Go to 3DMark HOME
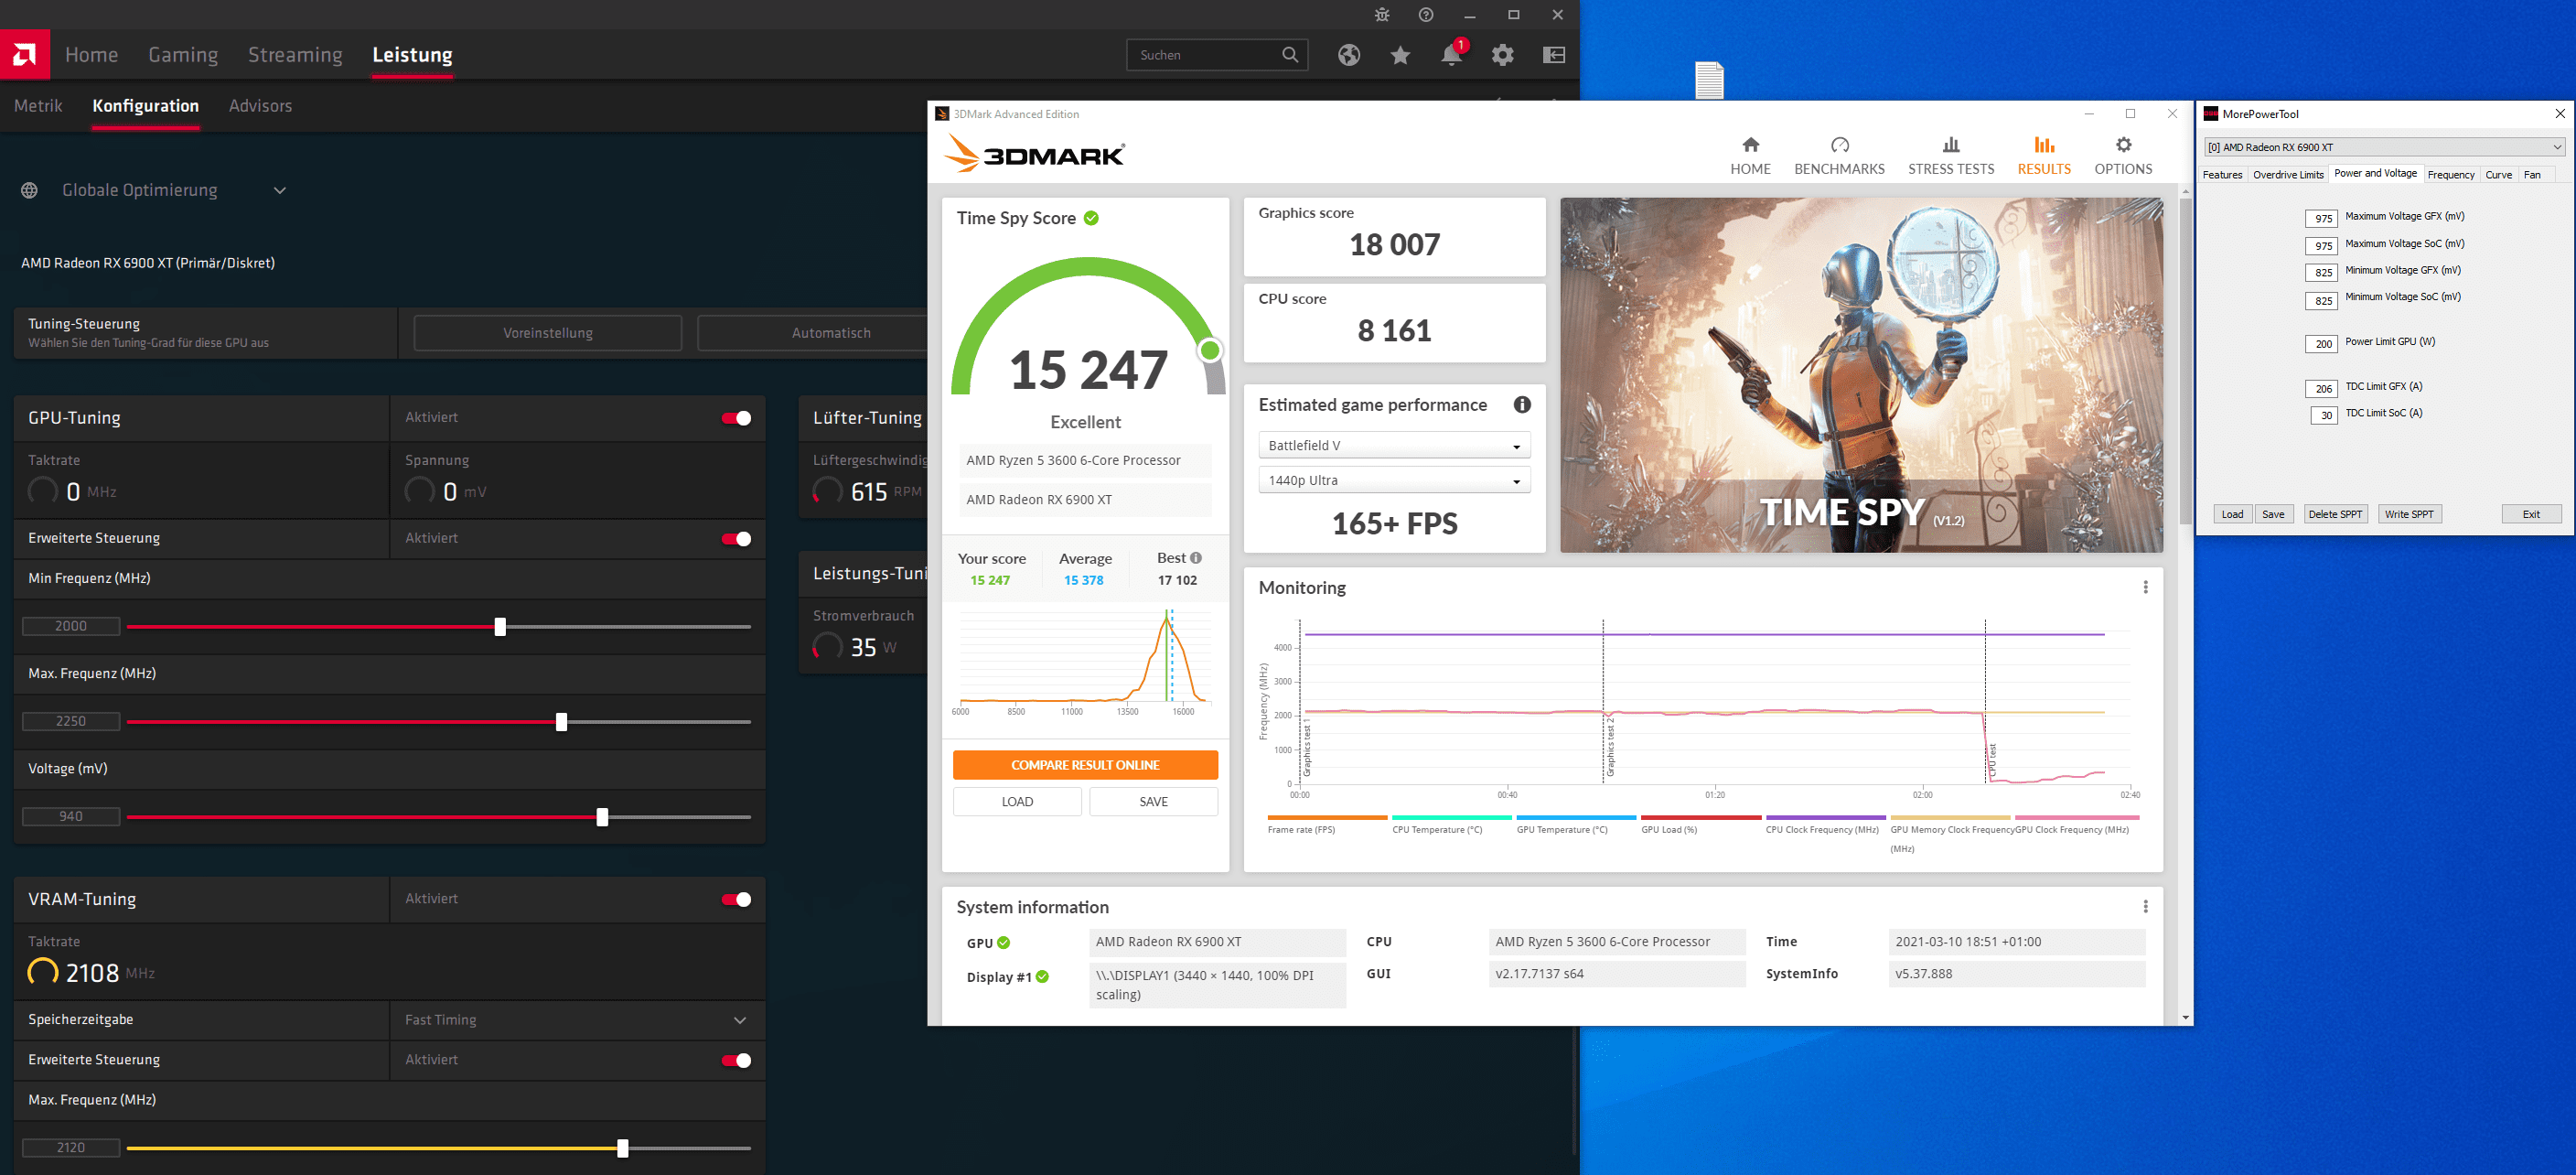The width and height of the screenshot is (2576, 1175). pos(1750,156)
